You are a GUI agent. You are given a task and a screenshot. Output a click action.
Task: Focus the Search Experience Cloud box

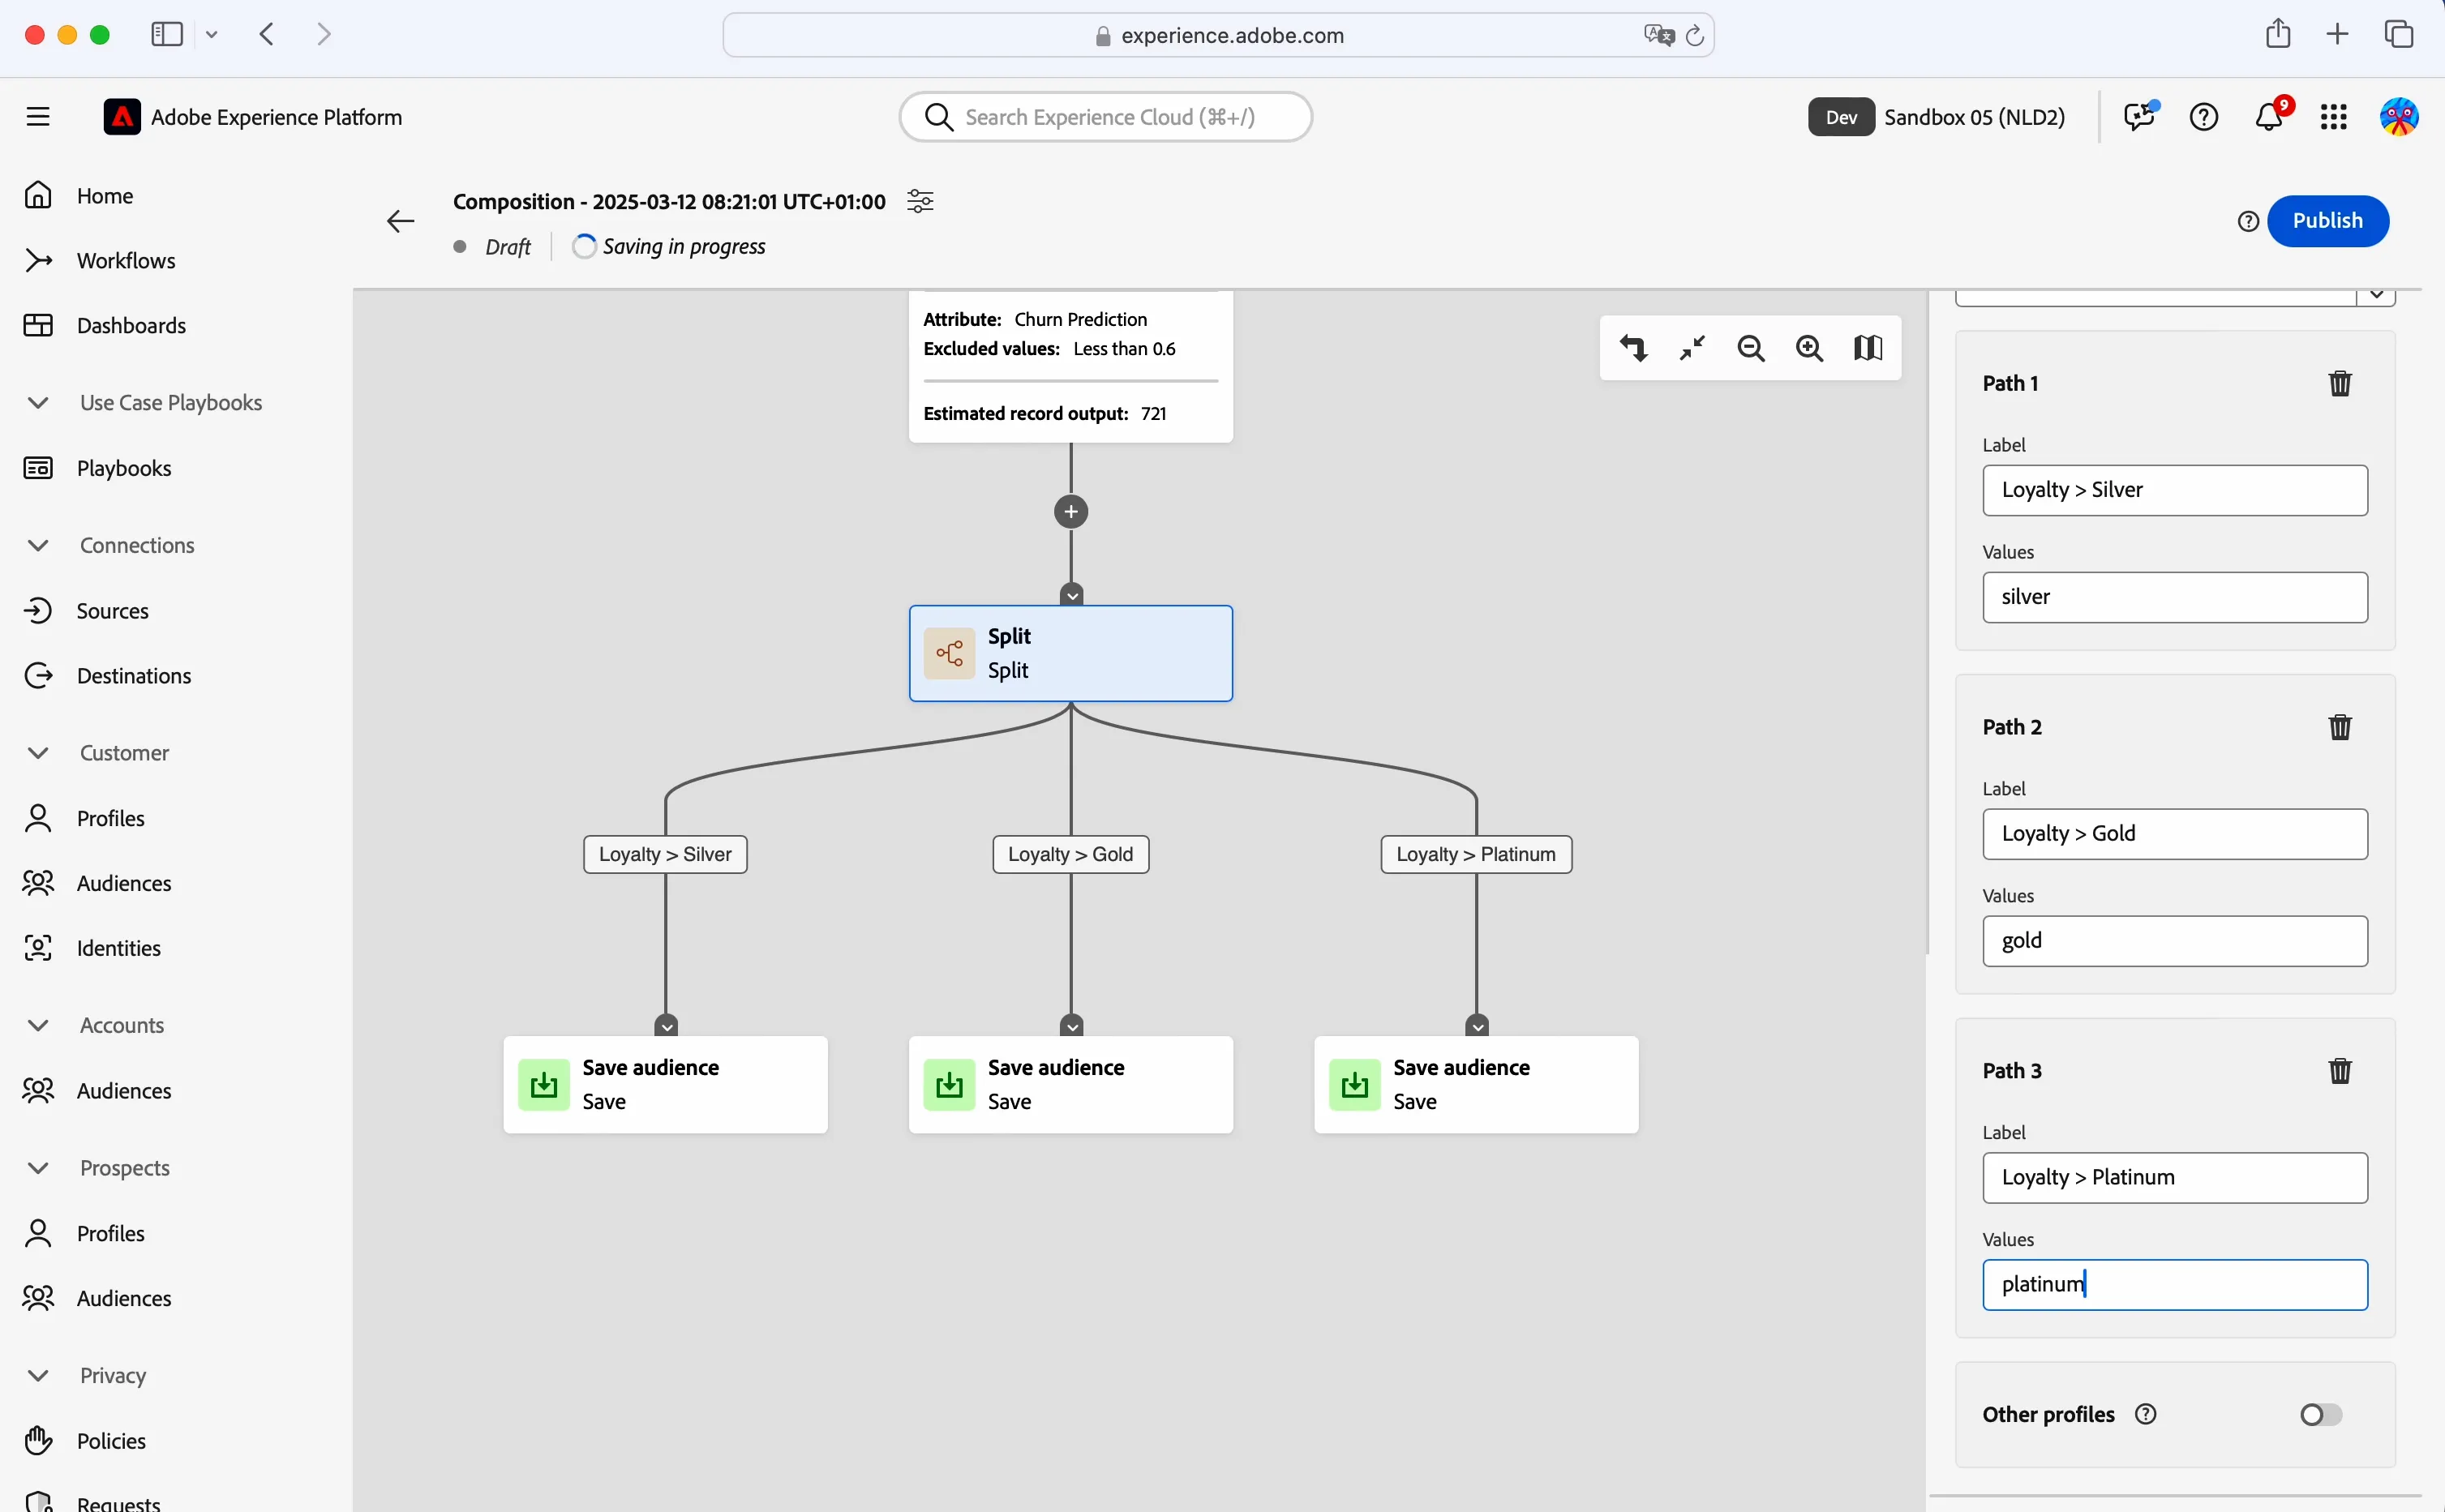(x=1105, y=117)
